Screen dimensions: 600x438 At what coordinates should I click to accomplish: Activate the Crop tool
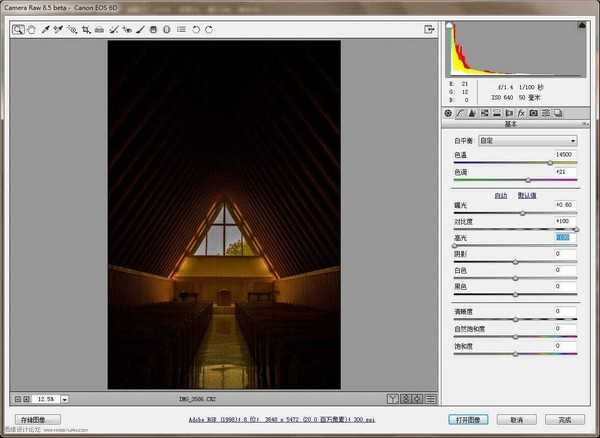point(86,30)
